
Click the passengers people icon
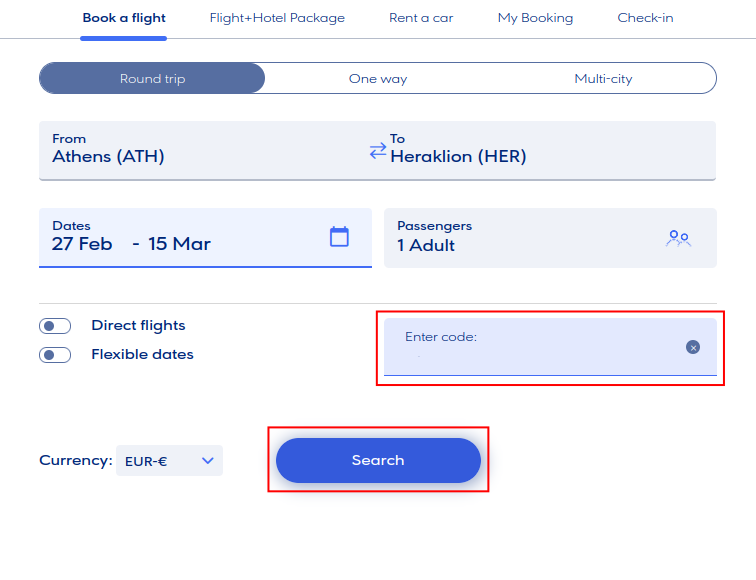click(678, 238)
